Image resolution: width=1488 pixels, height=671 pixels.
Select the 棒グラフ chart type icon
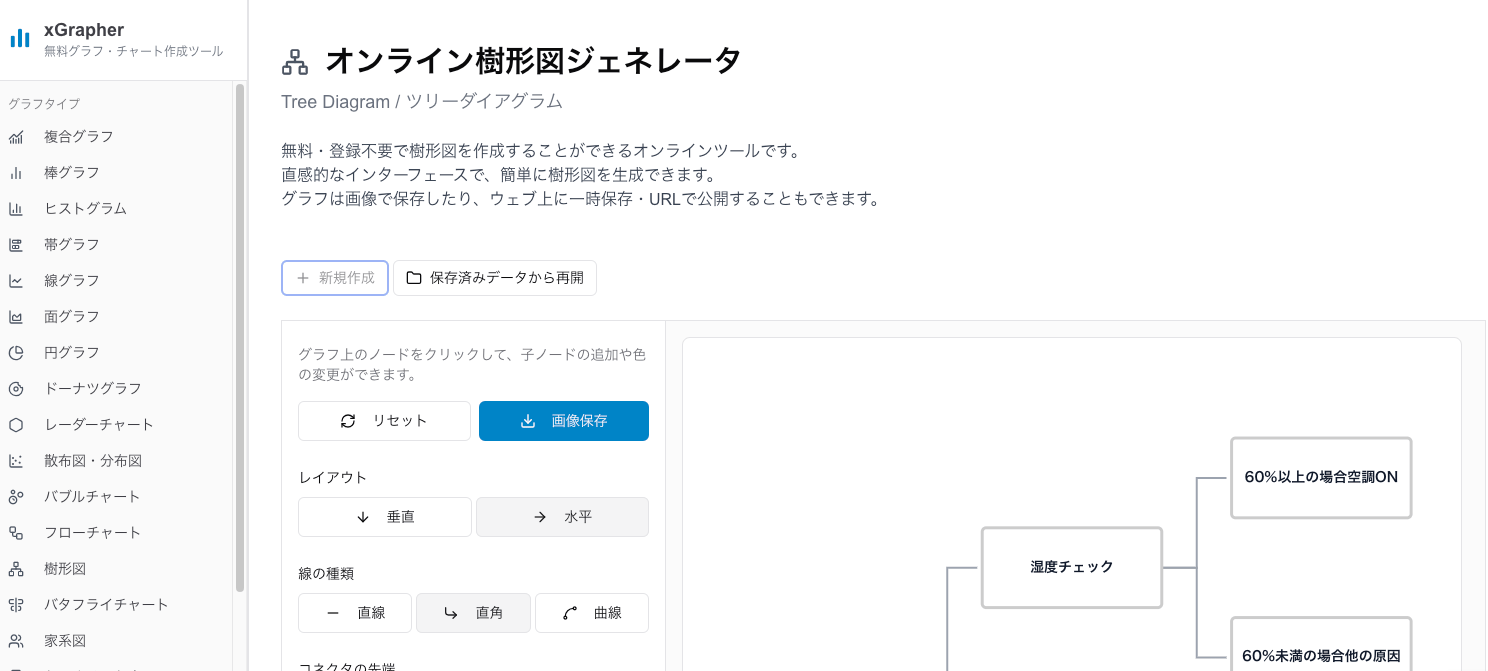coord(17,172)
